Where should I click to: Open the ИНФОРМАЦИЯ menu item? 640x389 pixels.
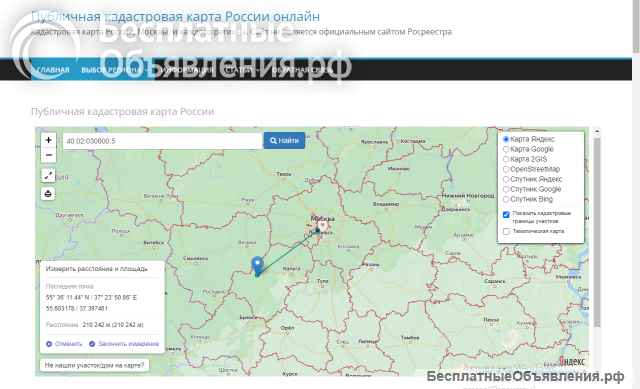pyautogui.click(x=188, y=70)
